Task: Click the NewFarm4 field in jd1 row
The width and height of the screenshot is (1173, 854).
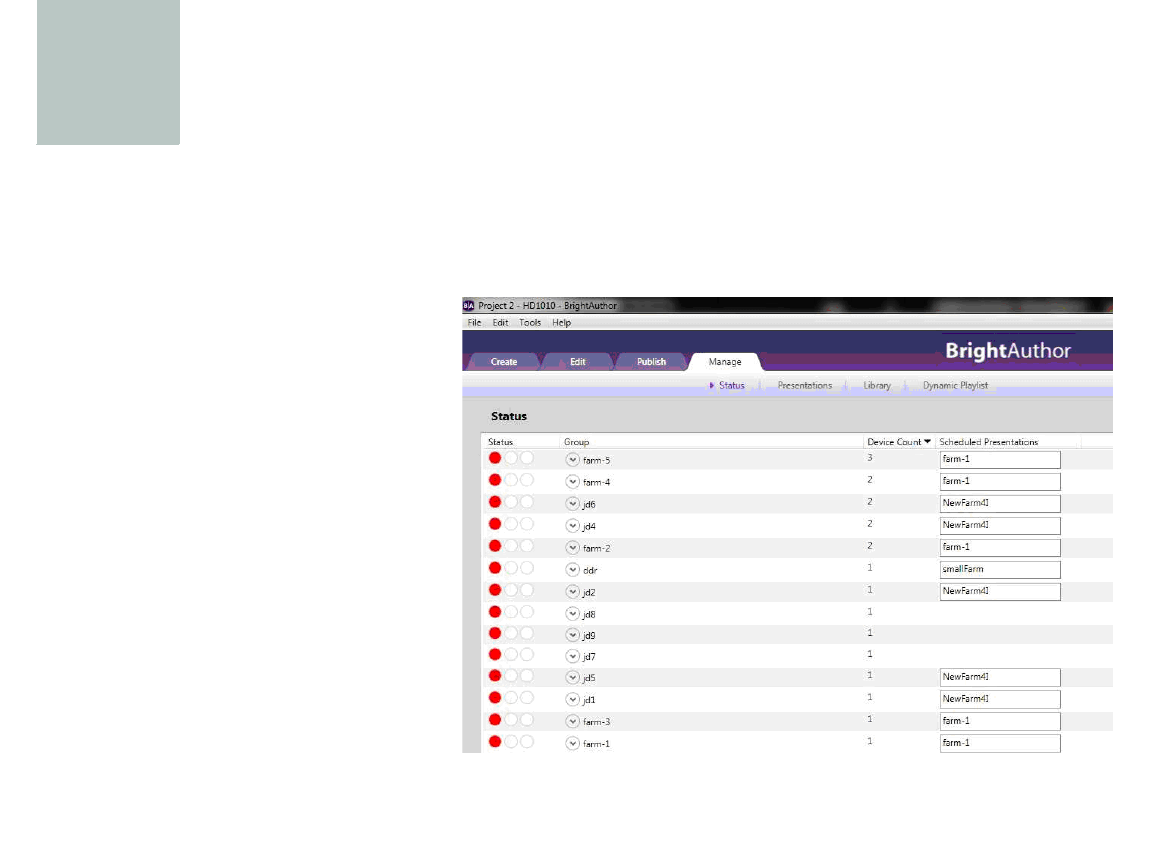Action: 1000,699
